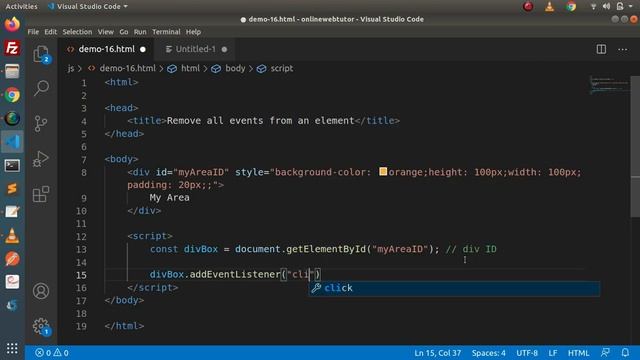
Task: Open the Edit menu
Action: (51, 32)
